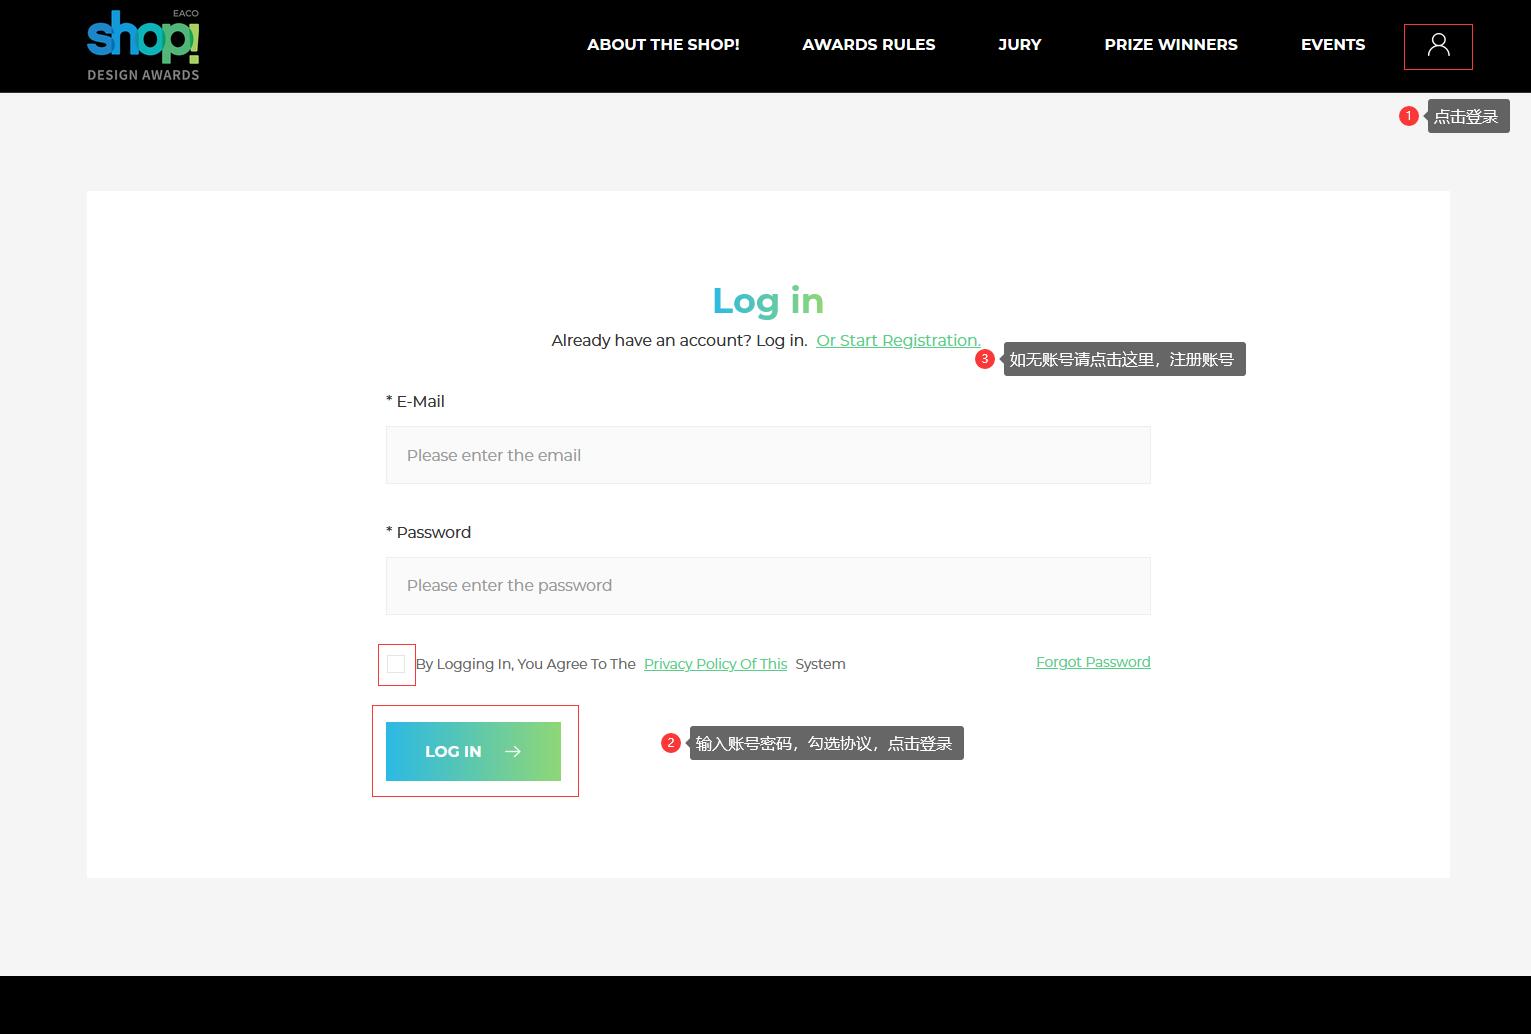This screenshot has height=1034, width=1531.
Task: Click the red number 3 annotation badge
Action: point(984,359)
